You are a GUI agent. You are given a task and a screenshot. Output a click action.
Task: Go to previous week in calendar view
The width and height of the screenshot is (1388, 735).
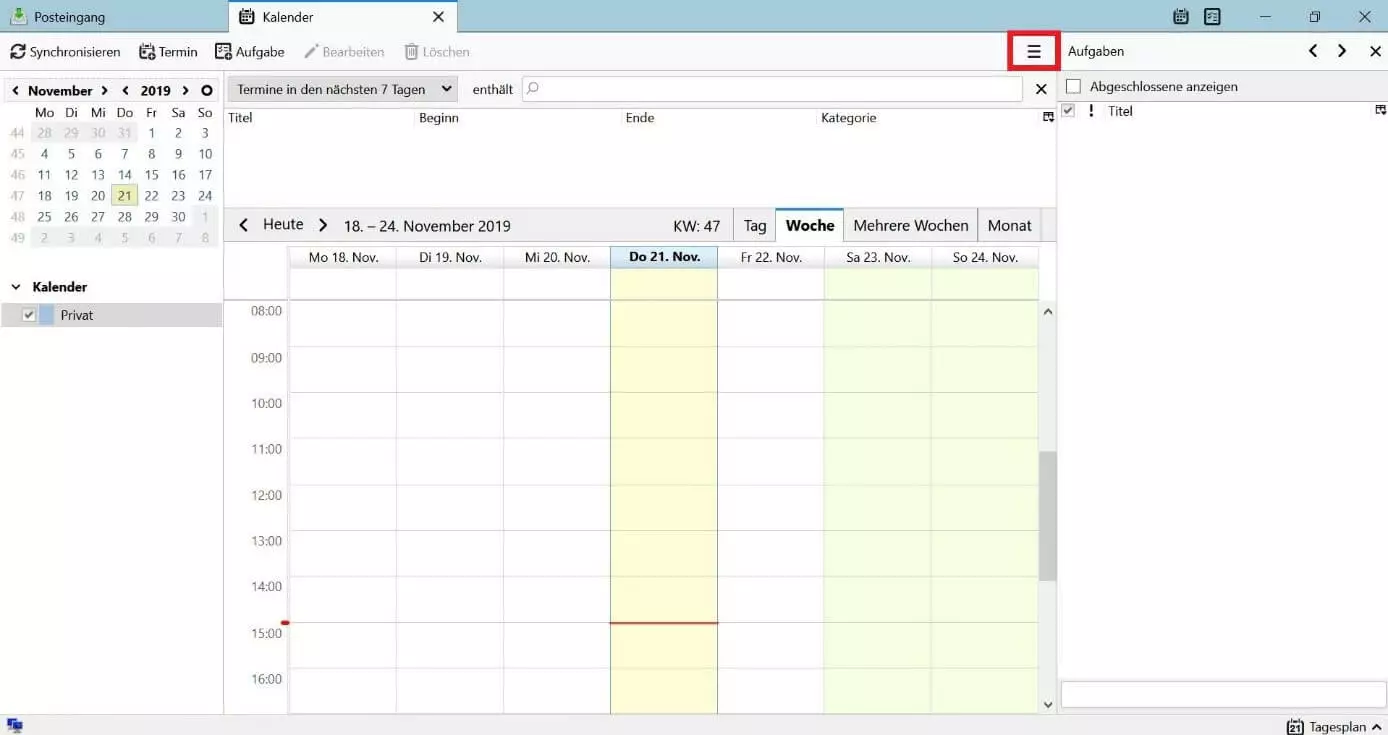click(244, 225)
